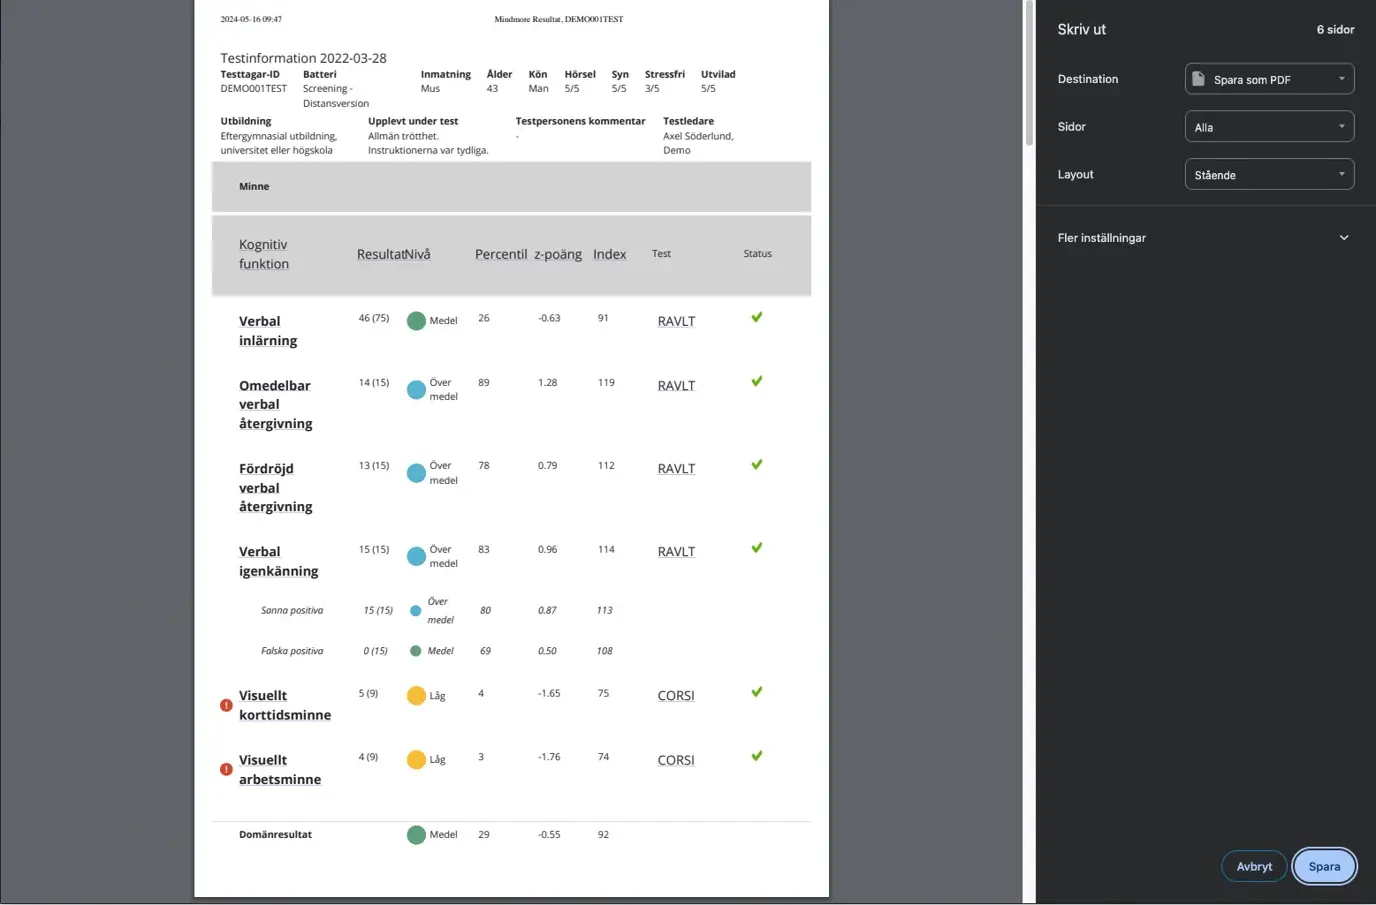
Task: Click the Percentil column header
Action: point(500,254)
